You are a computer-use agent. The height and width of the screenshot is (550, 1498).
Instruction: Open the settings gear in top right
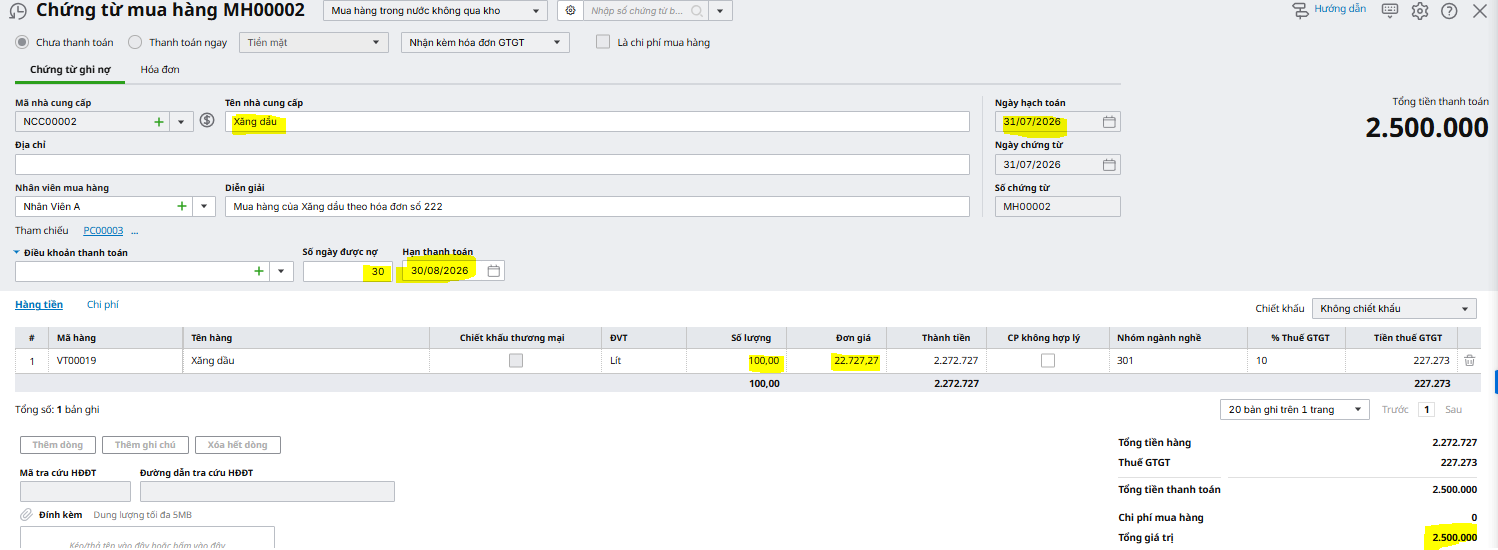(x=1420, y=11)
